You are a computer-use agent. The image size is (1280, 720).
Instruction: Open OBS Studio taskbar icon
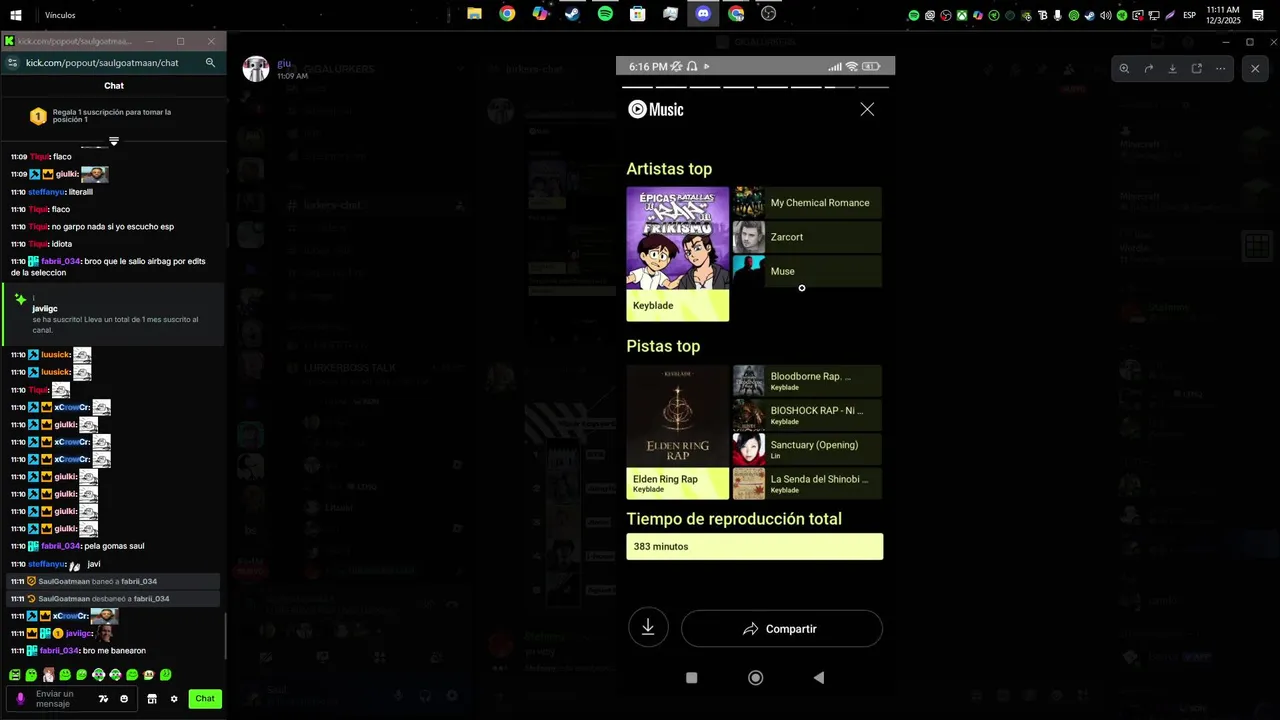coord(768,14)
